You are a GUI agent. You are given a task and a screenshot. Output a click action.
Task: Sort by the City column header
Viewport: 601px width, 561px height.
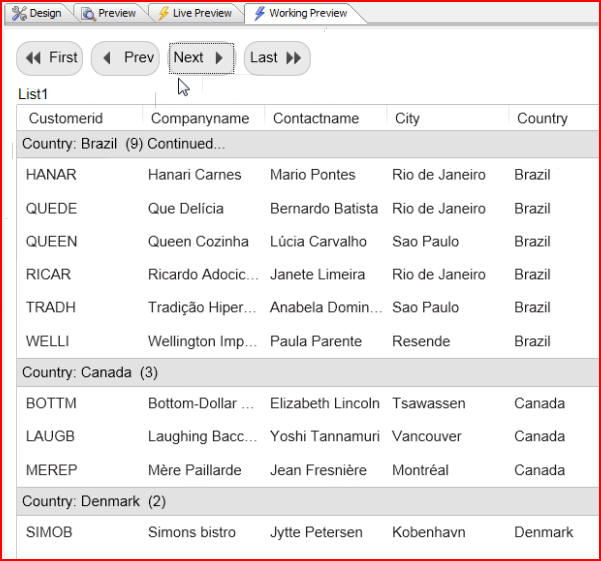point(407,118)
